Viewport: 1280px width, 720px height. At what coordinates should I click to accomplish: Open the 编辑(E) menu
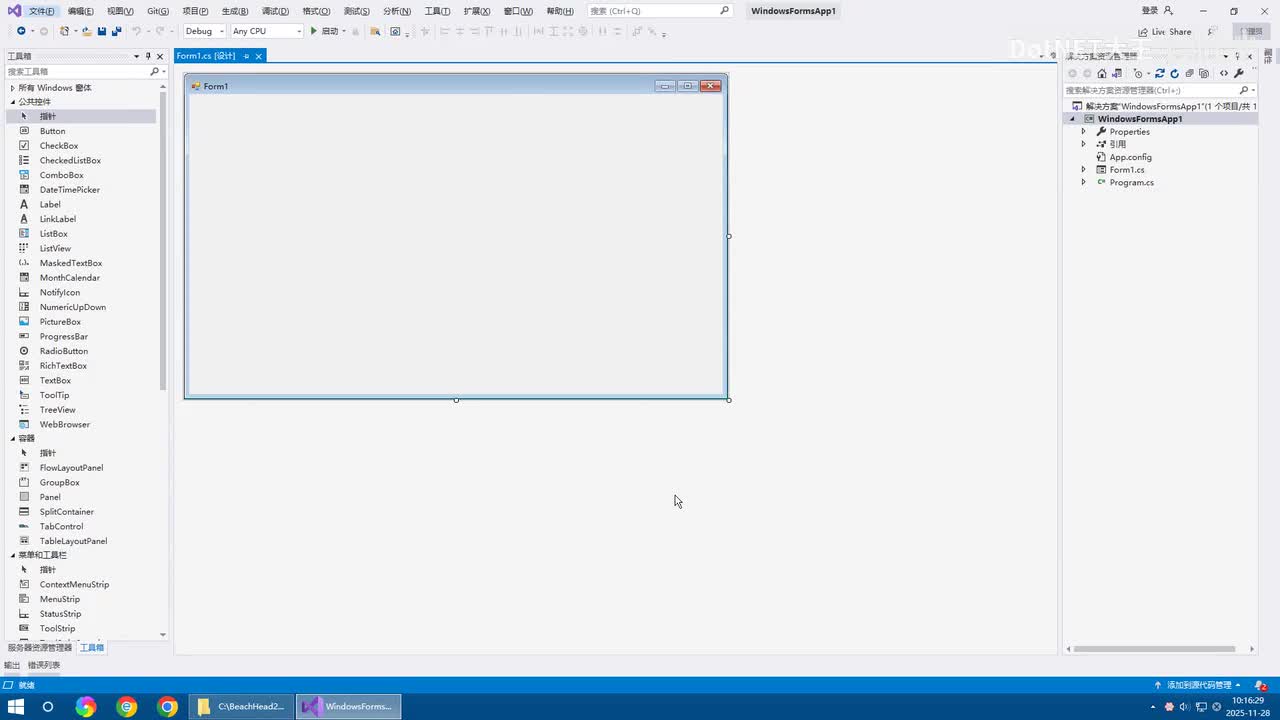point(80,11)
